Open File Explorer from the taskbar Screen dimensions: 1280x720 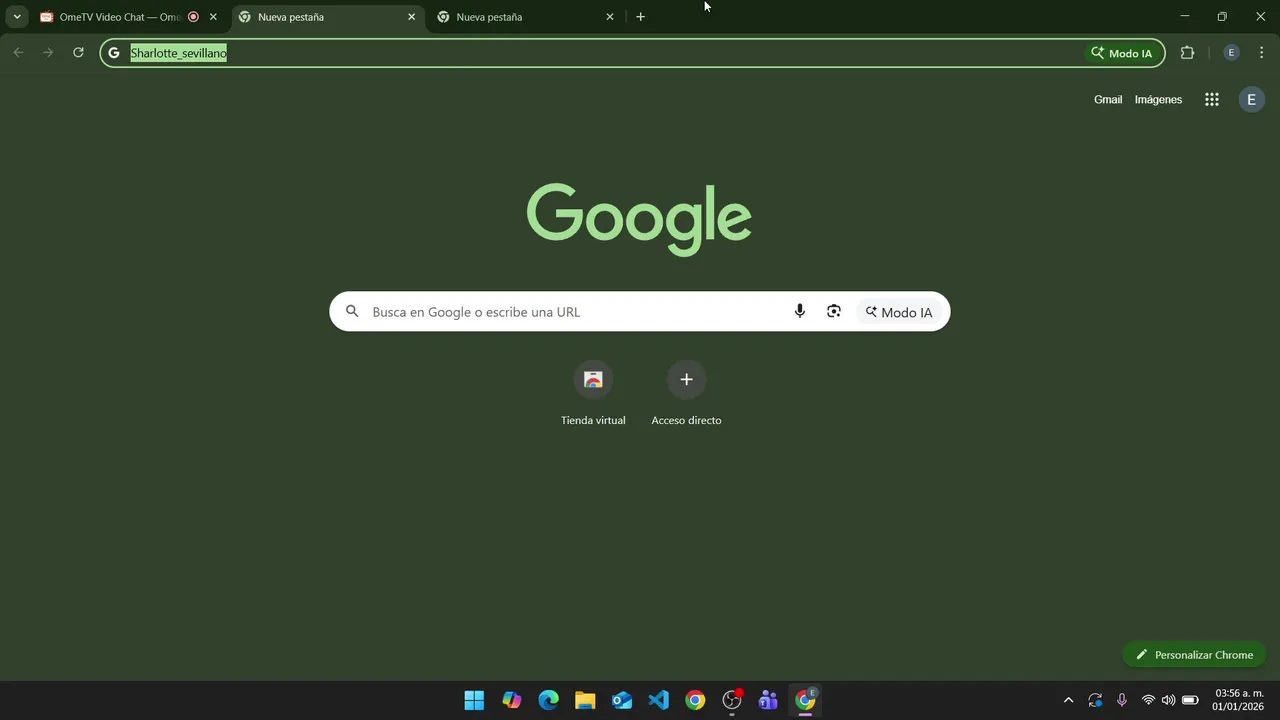(585, 700)
